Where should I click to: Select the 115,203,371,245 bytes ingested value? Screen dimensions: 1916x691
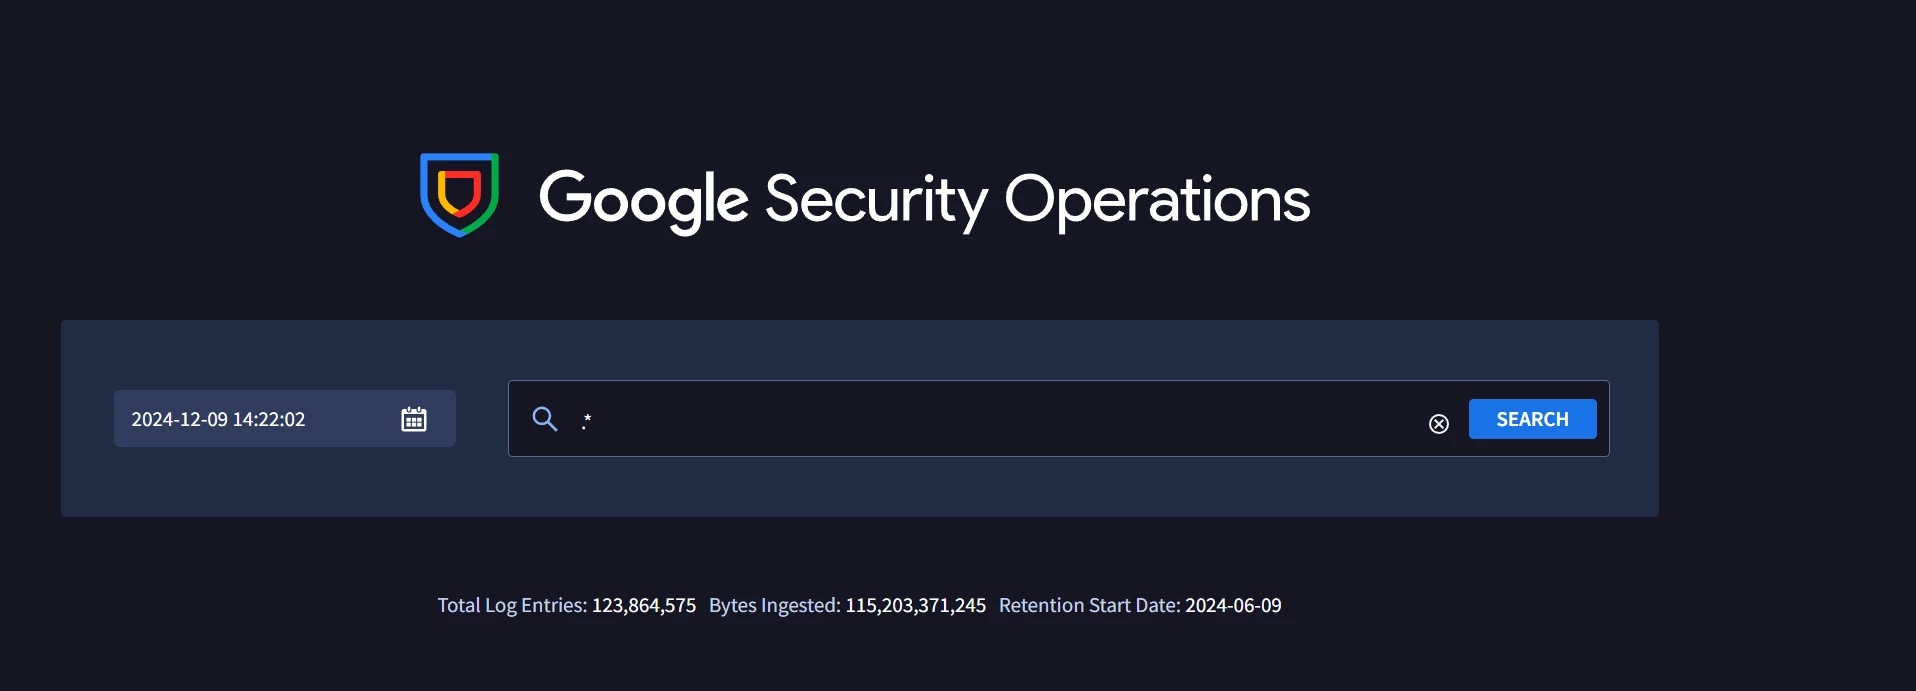point(916,605)
